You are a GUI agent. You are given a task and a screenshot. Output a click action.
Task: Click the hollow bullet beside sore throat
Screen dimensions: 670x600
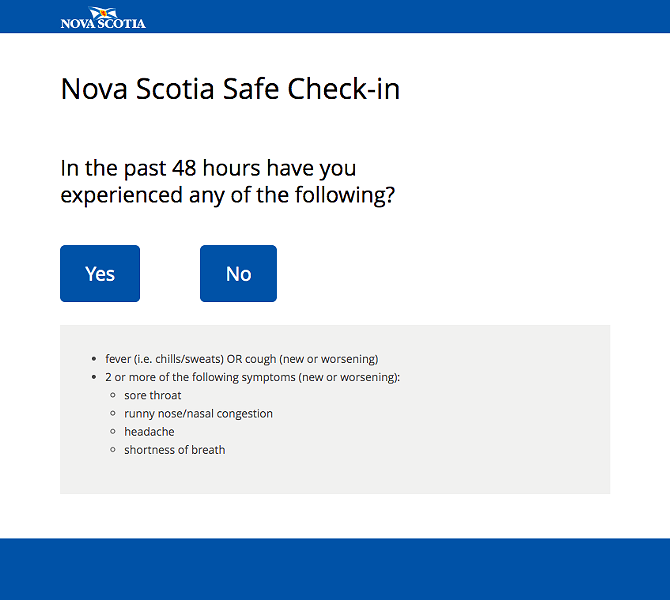point(113,395)
